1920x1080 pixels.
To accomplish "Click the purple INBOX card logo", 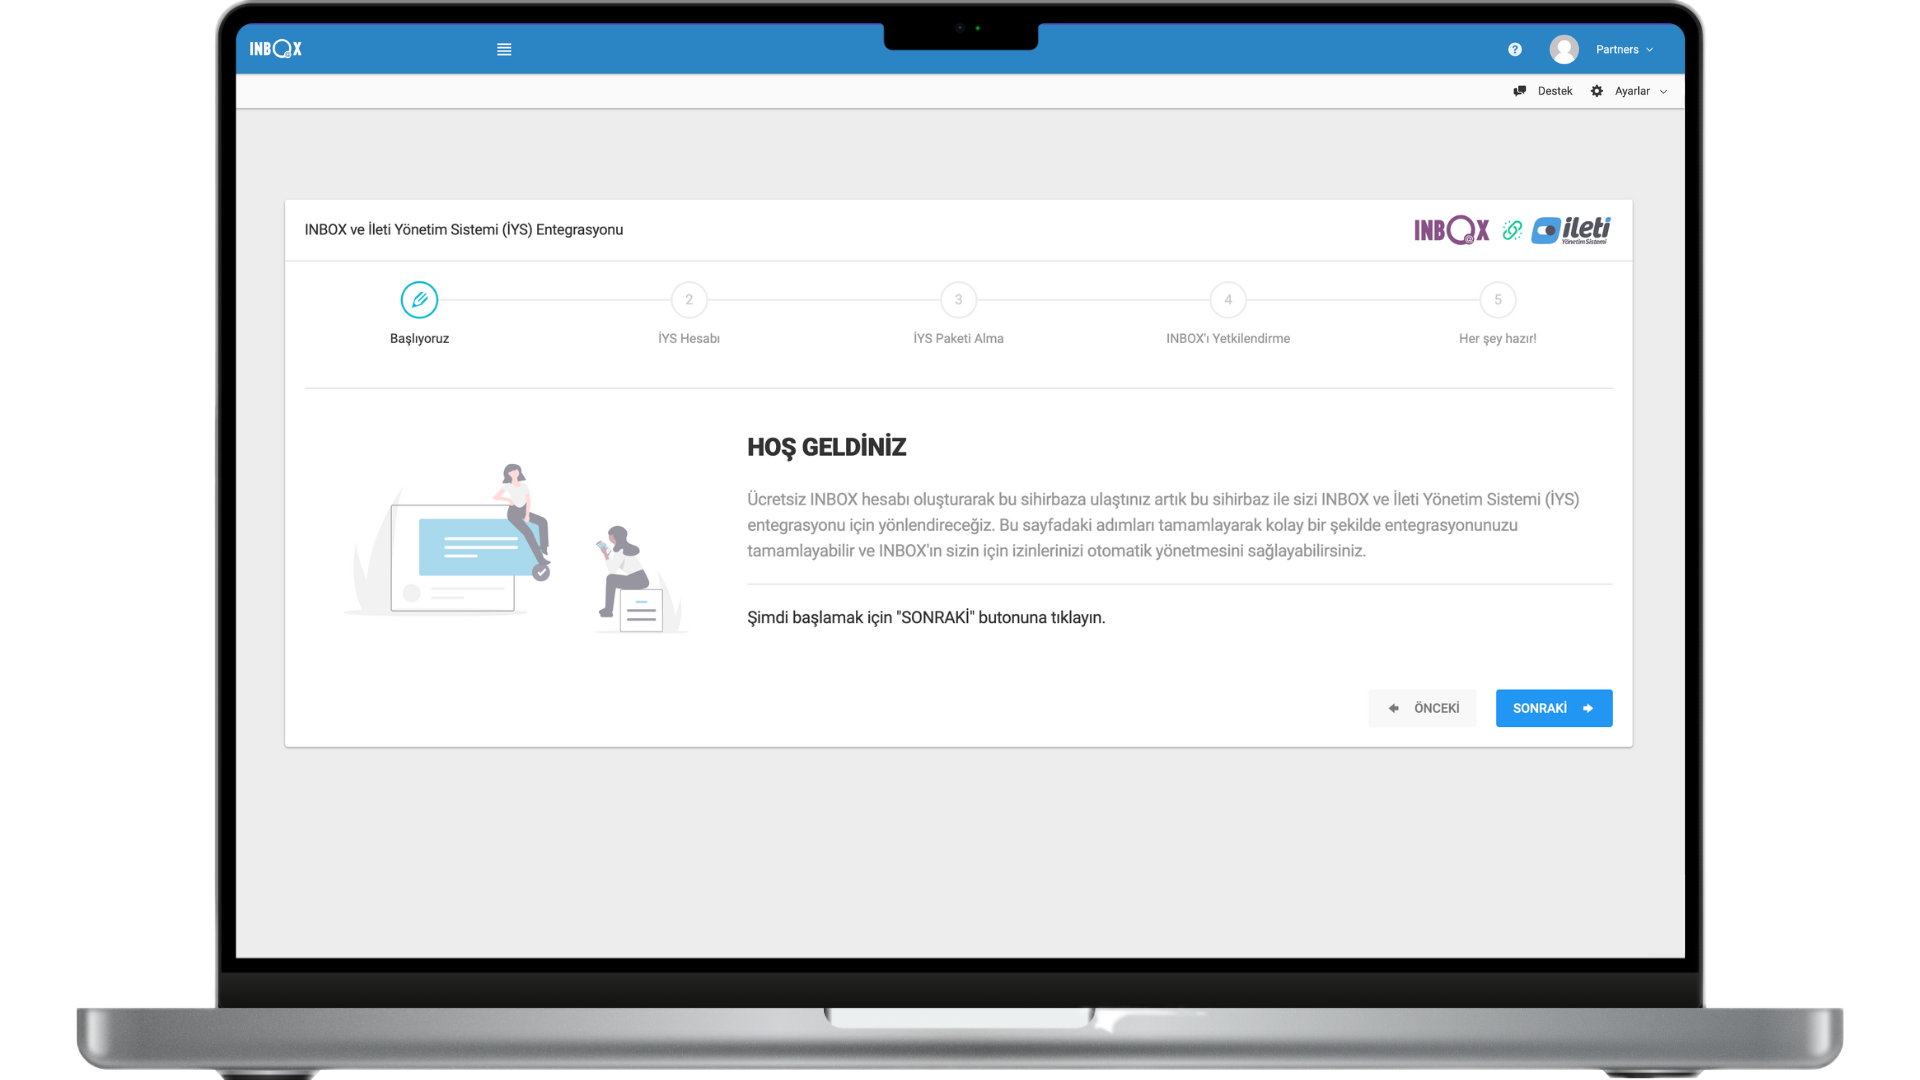I will point(1451,230).
